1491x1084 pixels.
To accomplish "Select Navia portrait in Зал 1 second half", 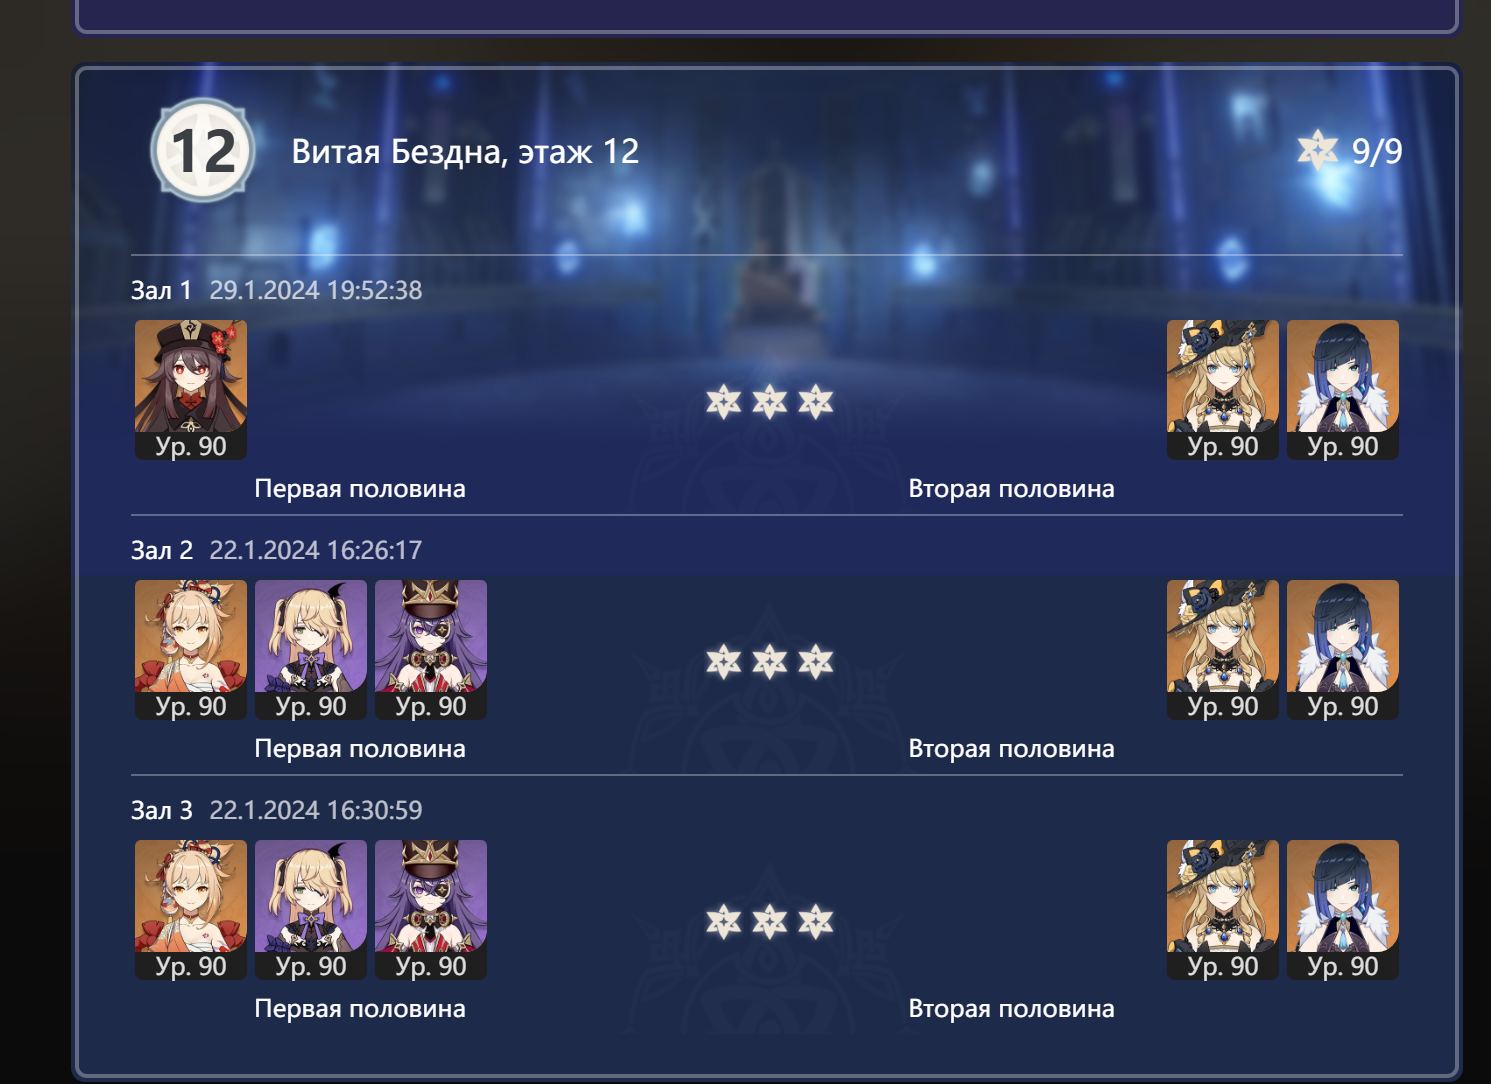I will point(1223,389).
